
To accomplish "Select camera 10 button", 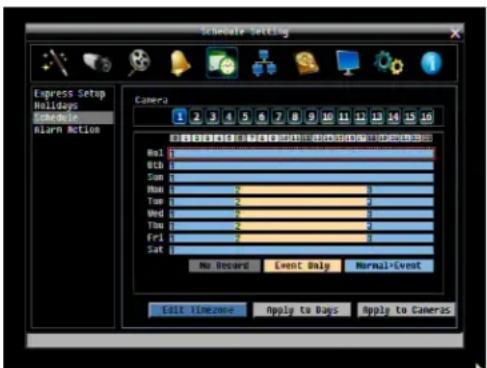I will [328, 117].
